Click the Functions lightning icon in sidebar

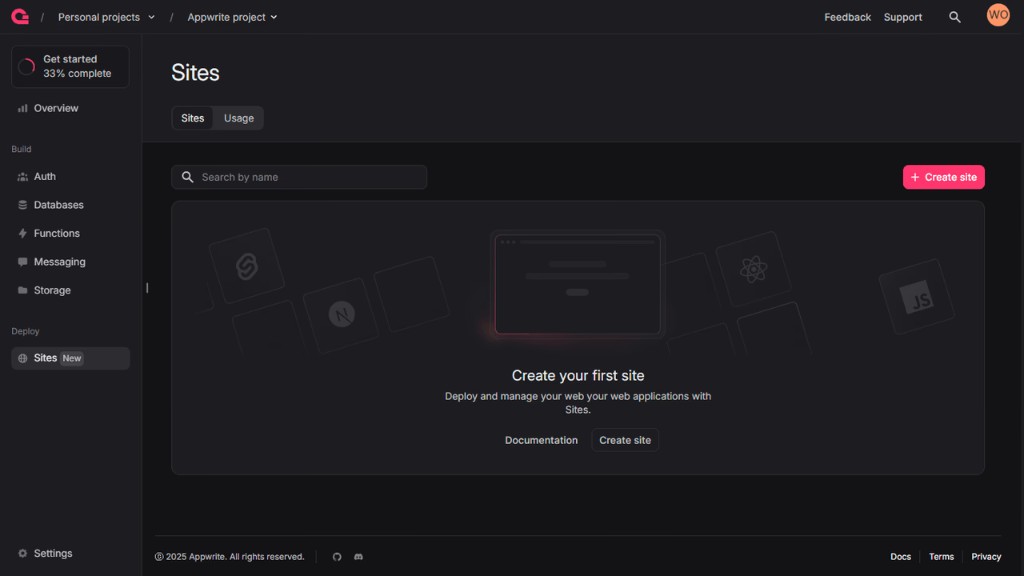(x=23, y=233)
